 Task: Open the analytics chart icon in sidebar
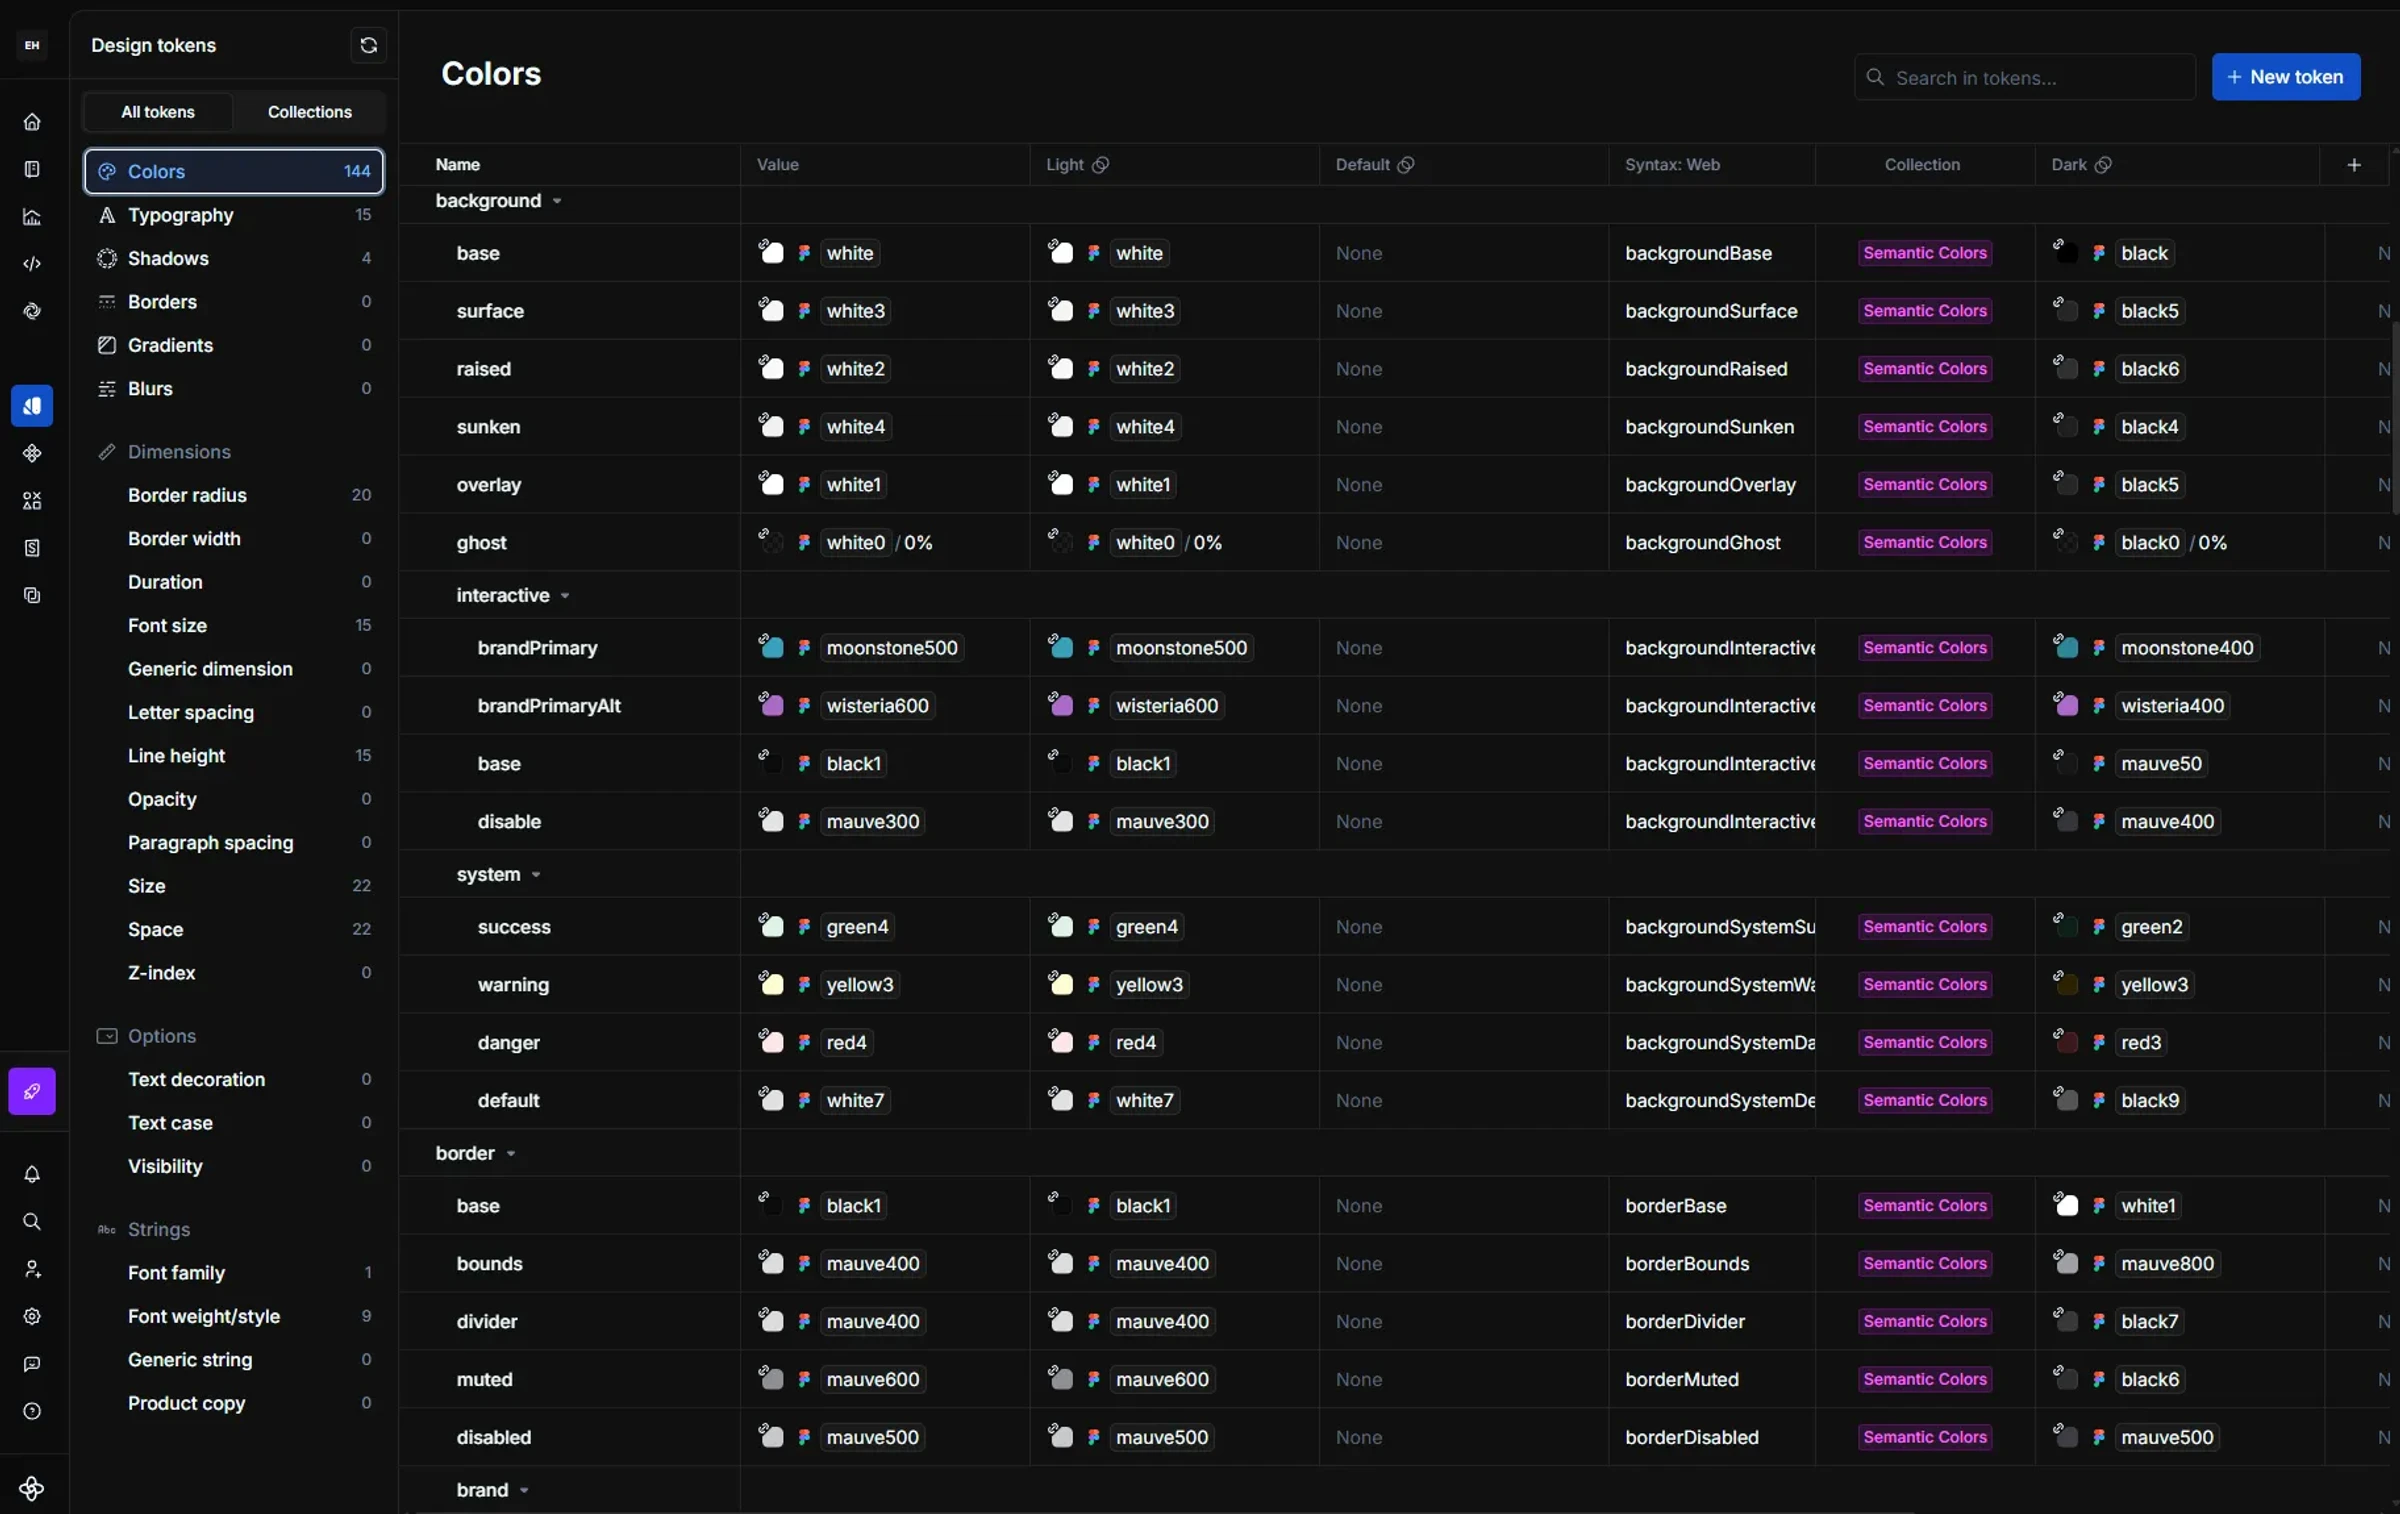[32, 217]
